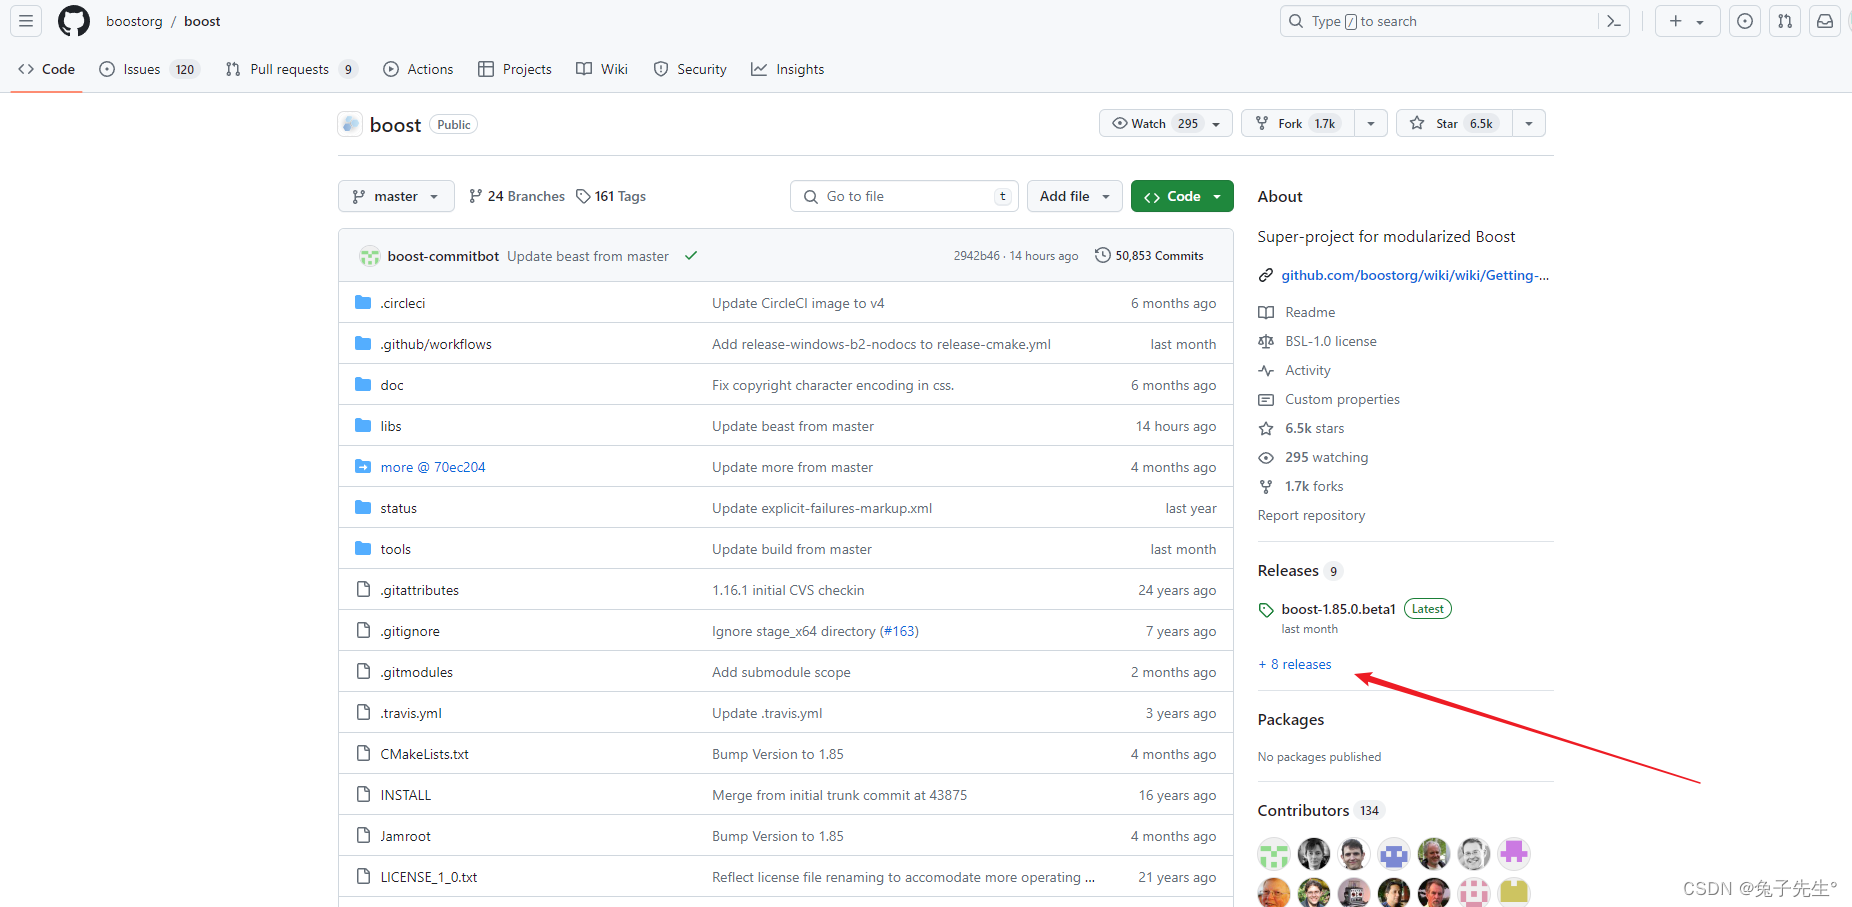Viewport: 1852px width, 907px height.
Task: Open the Pull requests tab
Action: coord(291,69)
